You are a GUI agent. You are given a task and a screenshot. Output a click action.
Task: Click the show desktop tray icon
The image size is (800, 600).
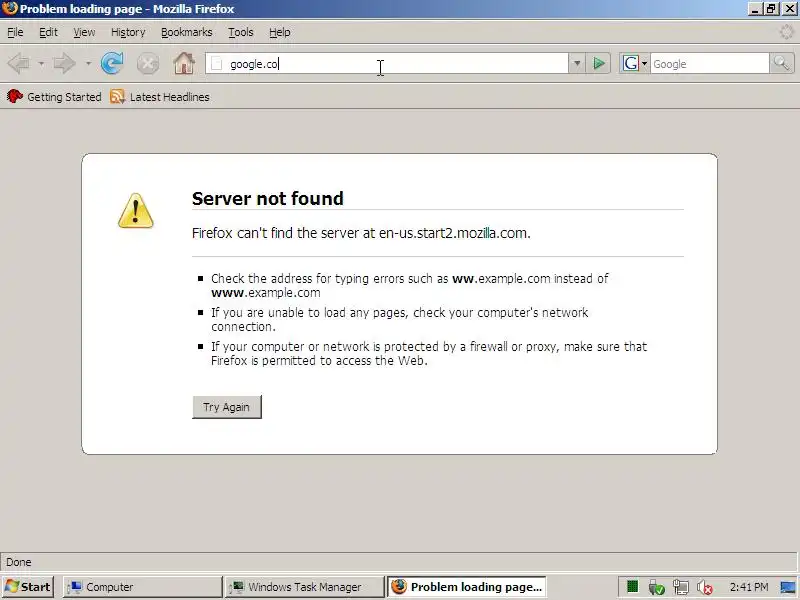[x=788, y=587]
